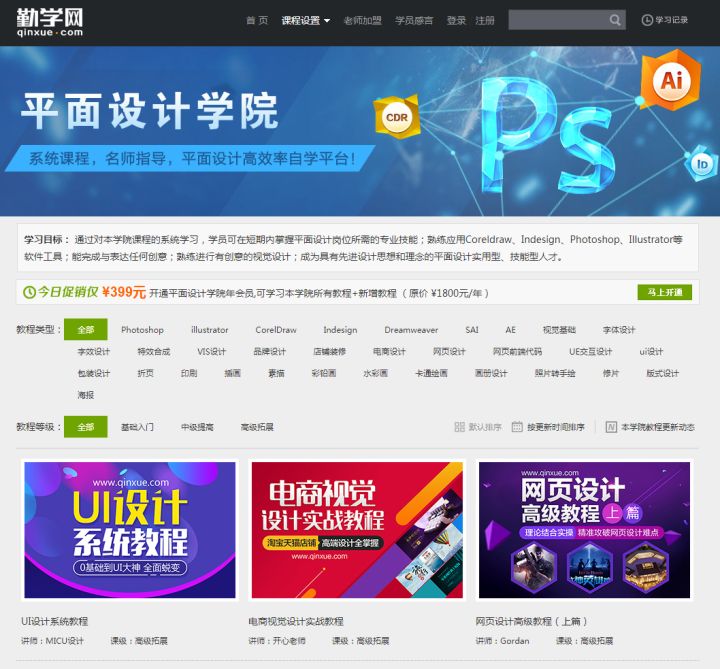This screenshot has width=720, height=669.
Task: Click the search magnifier icon
Action: pos(615,20)
